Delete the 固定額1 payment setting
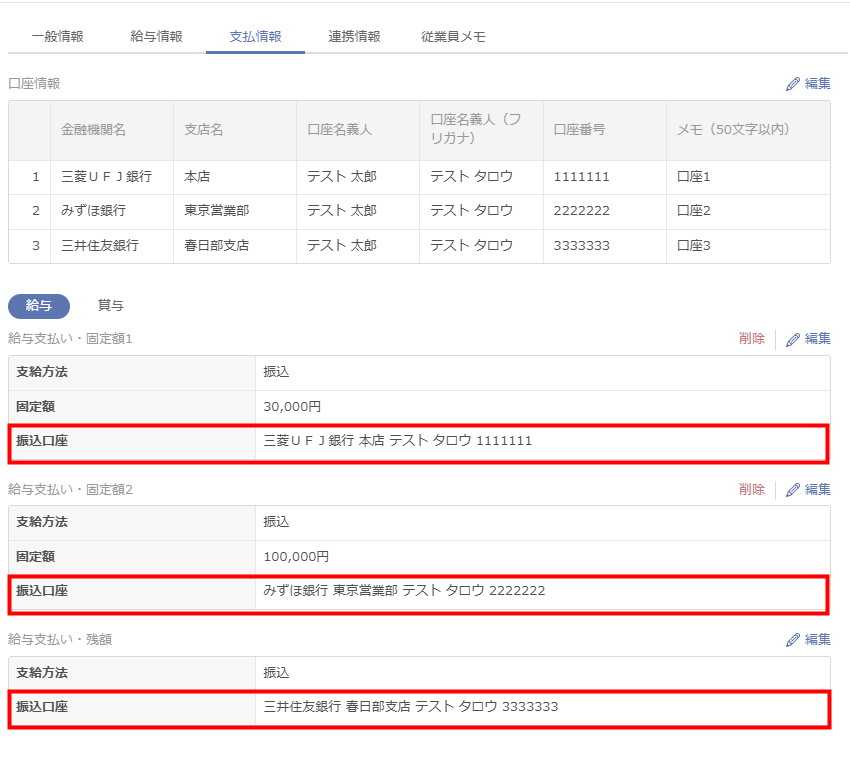This screenshot has height=766, width=850. coord(752,339)
